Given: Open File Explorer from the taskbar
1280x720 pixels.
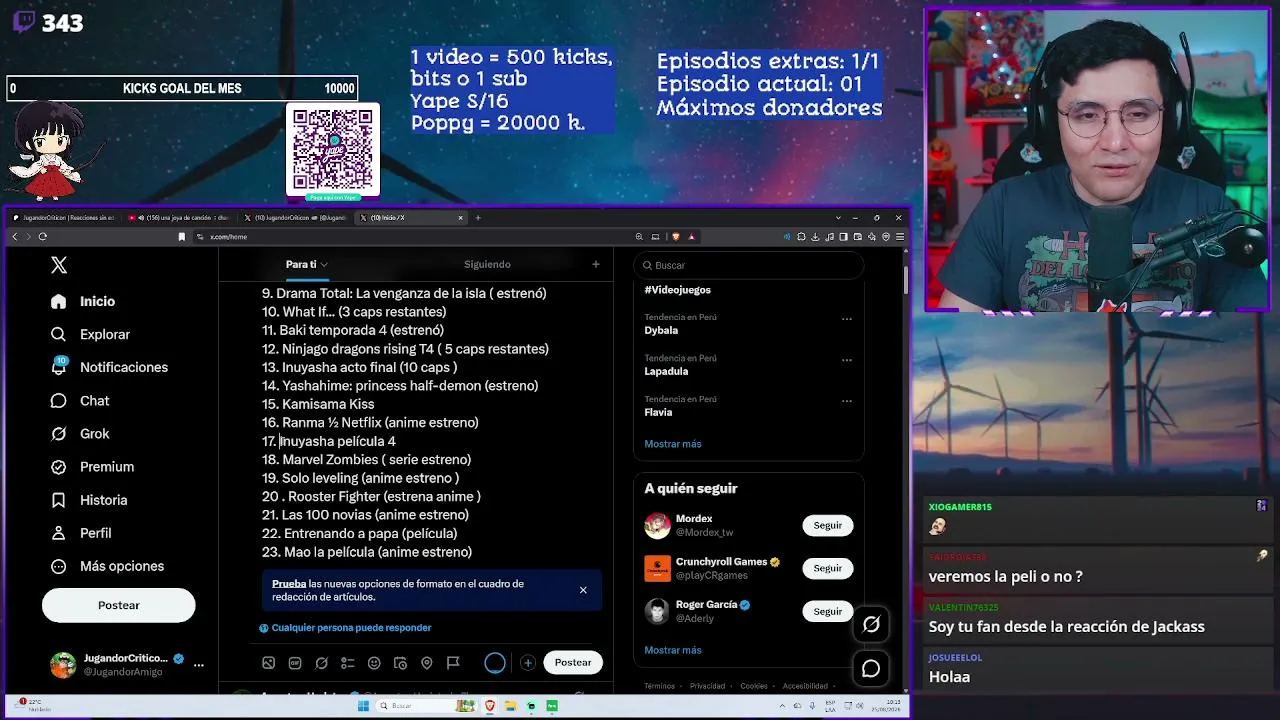Looking at the screenshot, I should pyautogui.click(x=510, y=706).
